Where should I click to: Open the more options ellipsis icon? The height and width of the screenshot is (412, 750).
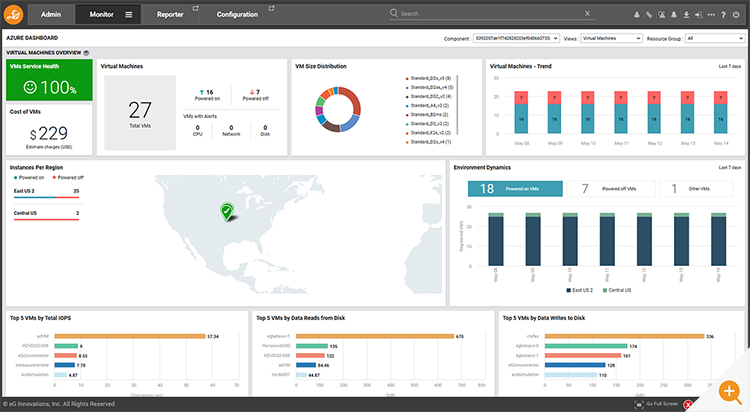(x=711, y=15)
